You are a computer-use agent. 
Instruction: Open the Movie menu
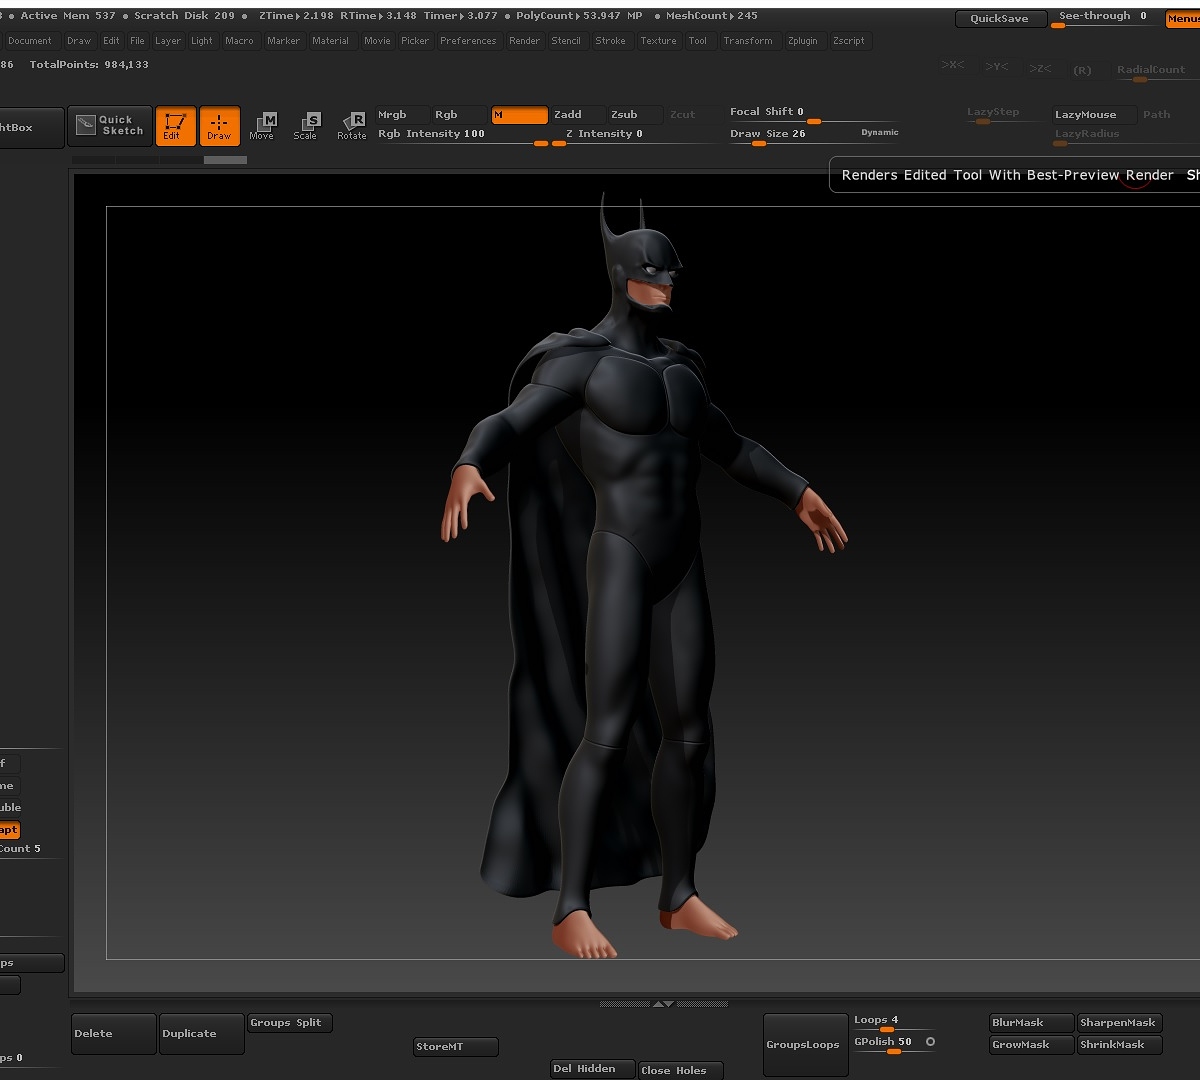378,41
